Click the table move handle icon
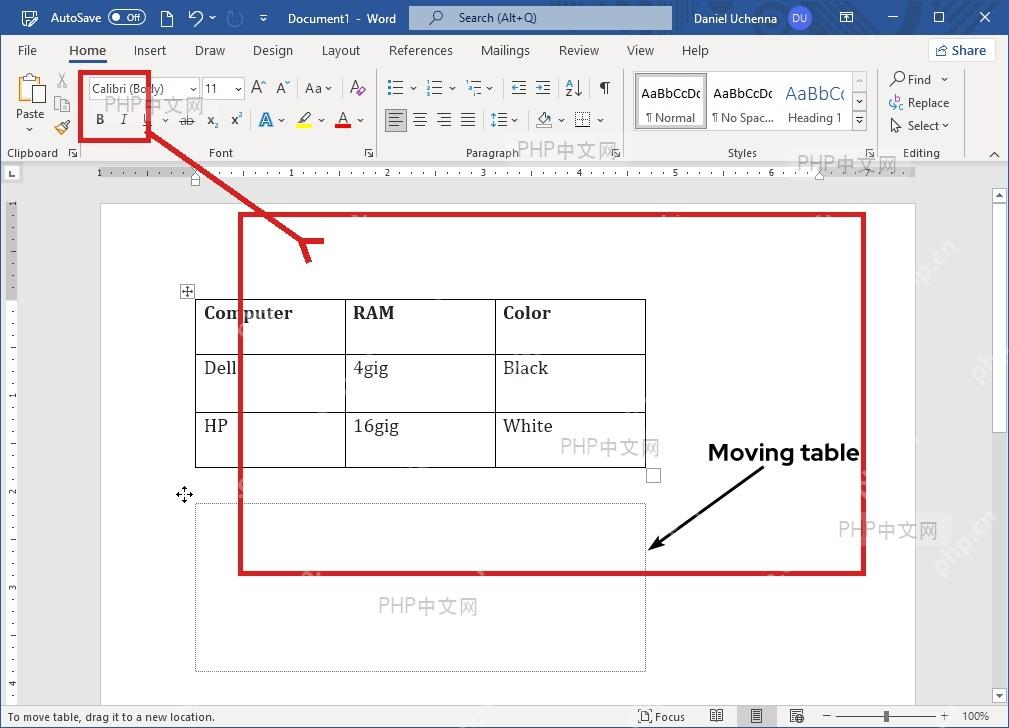The width and height of the screenshot is (1009, 728). 187,292
